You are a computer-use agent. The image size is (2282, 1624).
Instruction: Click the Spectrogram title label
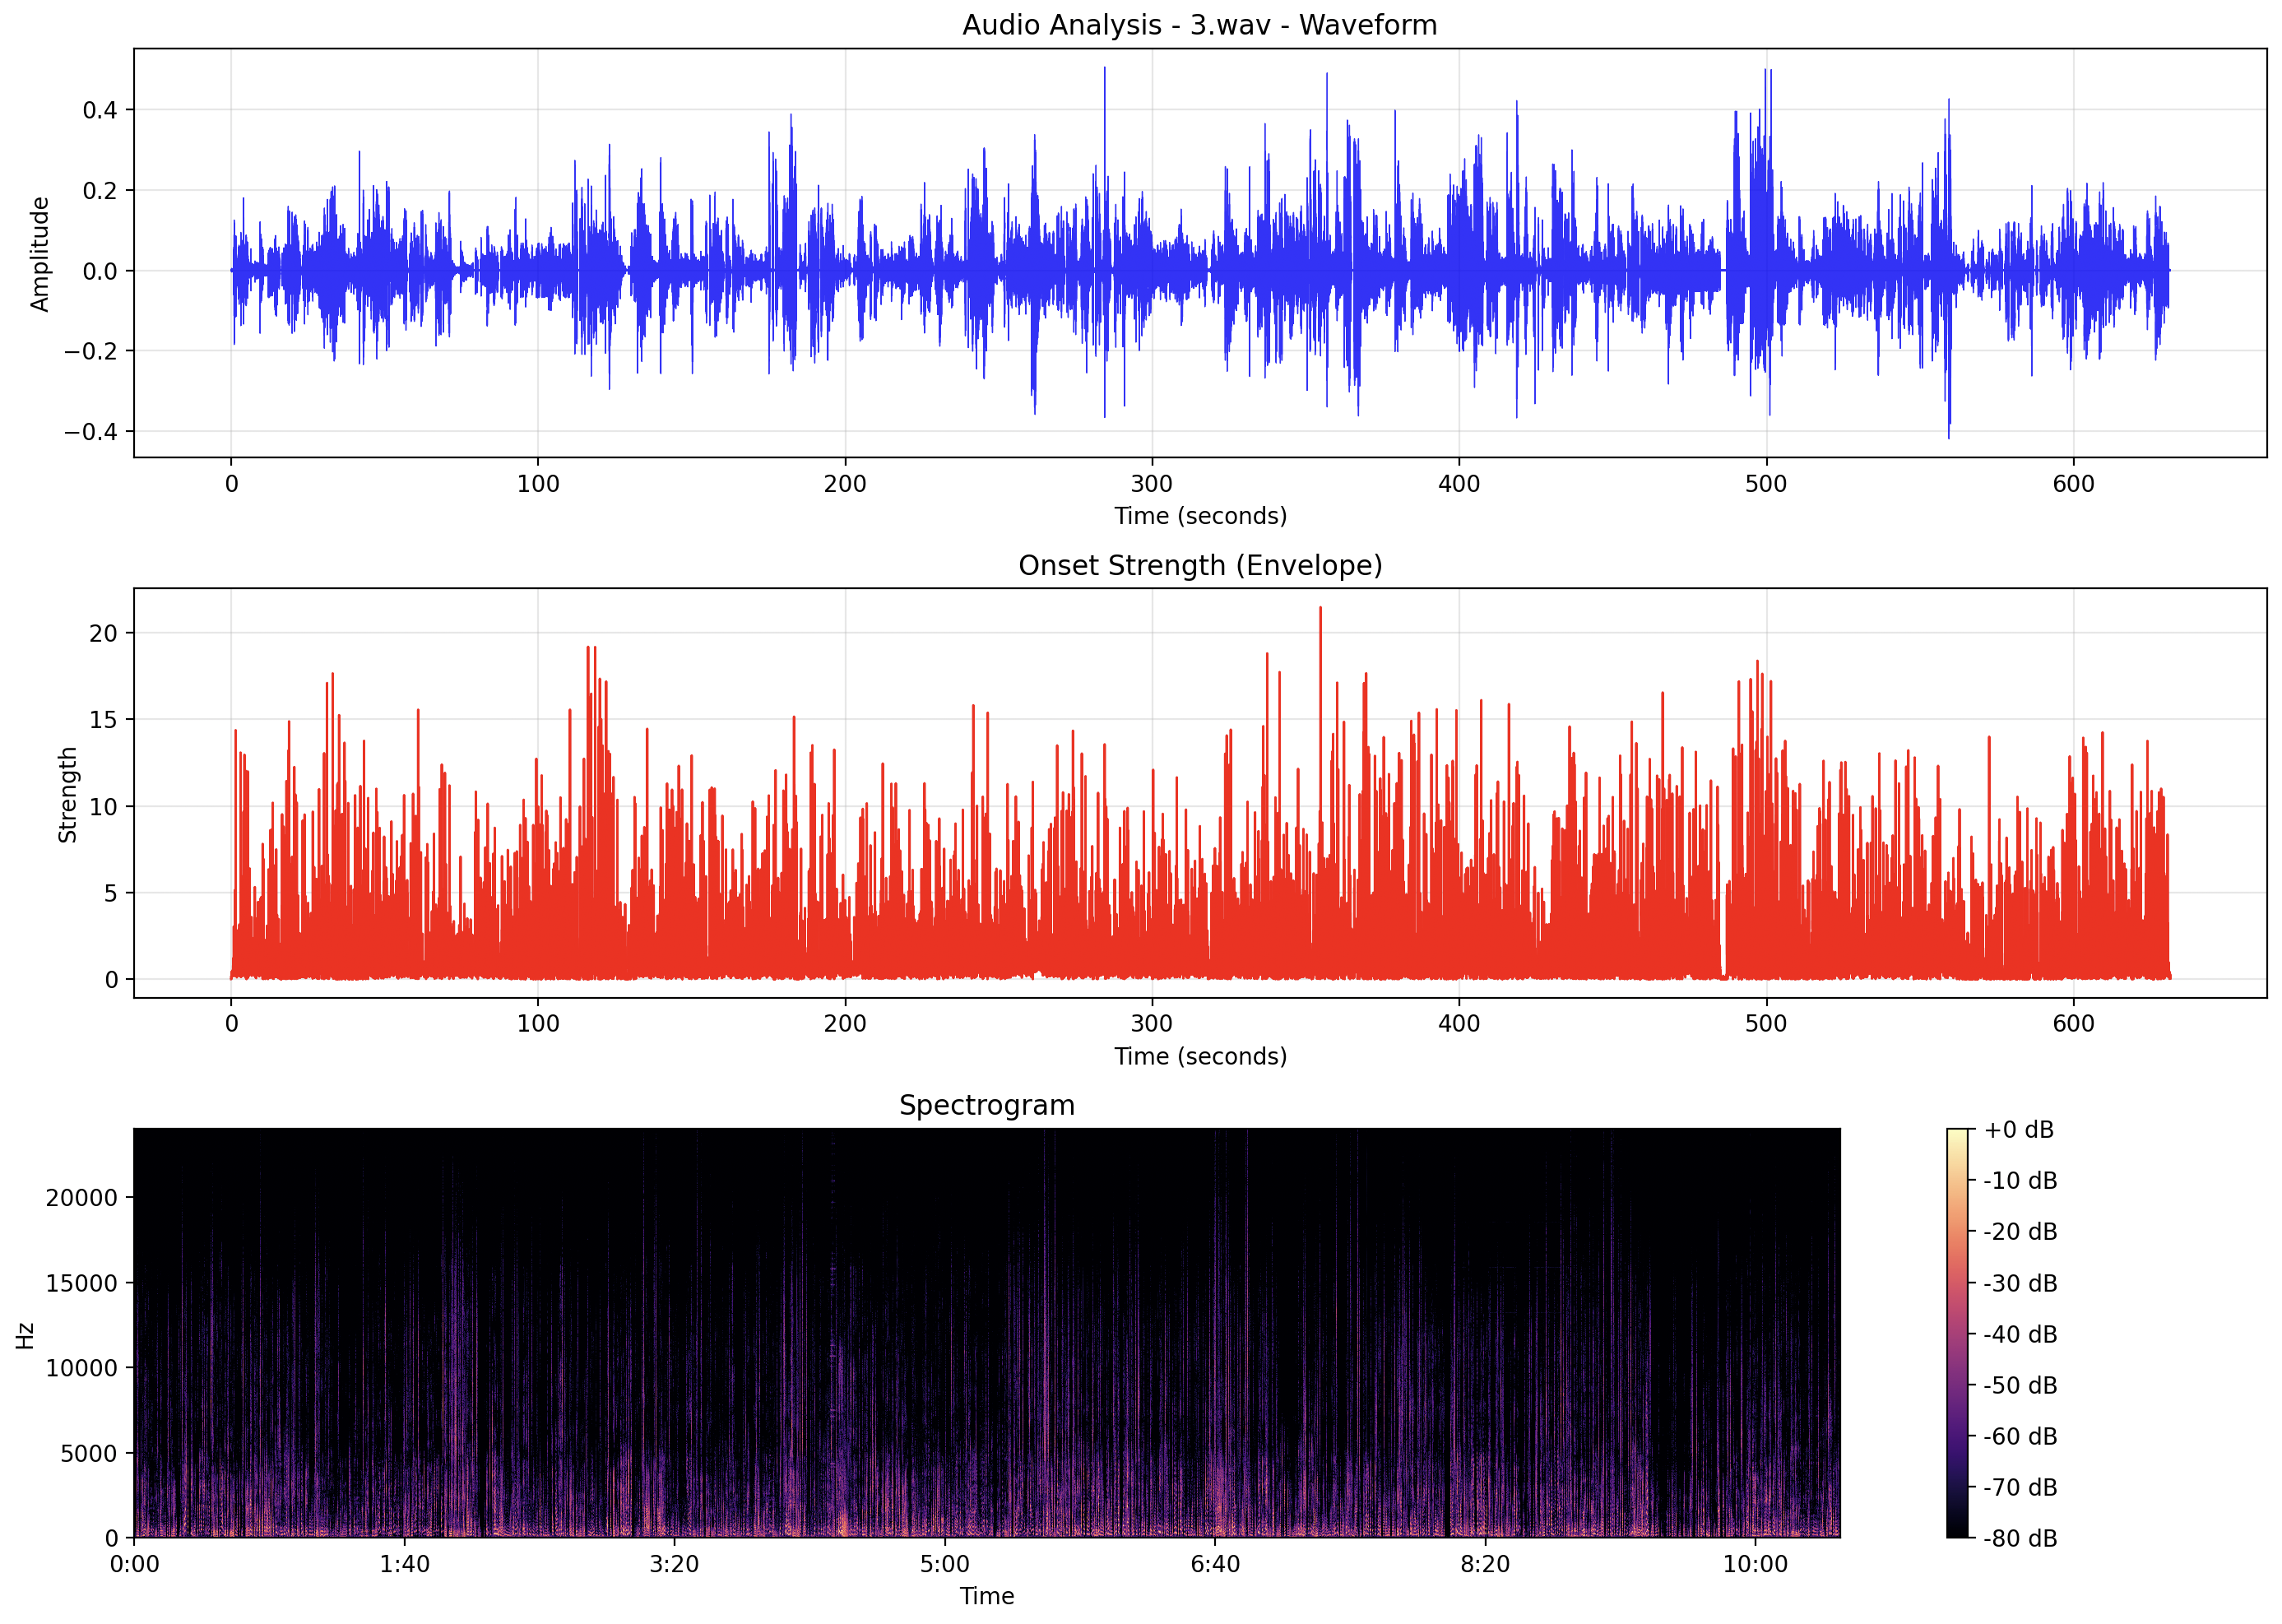tap(986, 1105)
